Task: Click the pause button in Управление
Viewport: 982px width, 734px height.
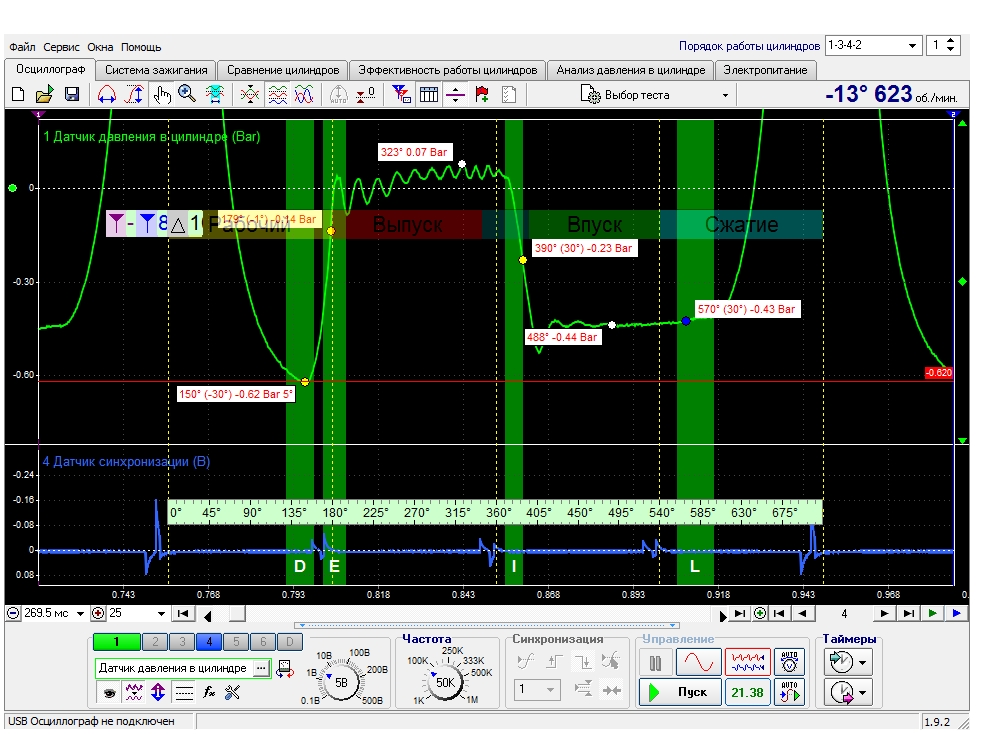Action: coord(655,663)
